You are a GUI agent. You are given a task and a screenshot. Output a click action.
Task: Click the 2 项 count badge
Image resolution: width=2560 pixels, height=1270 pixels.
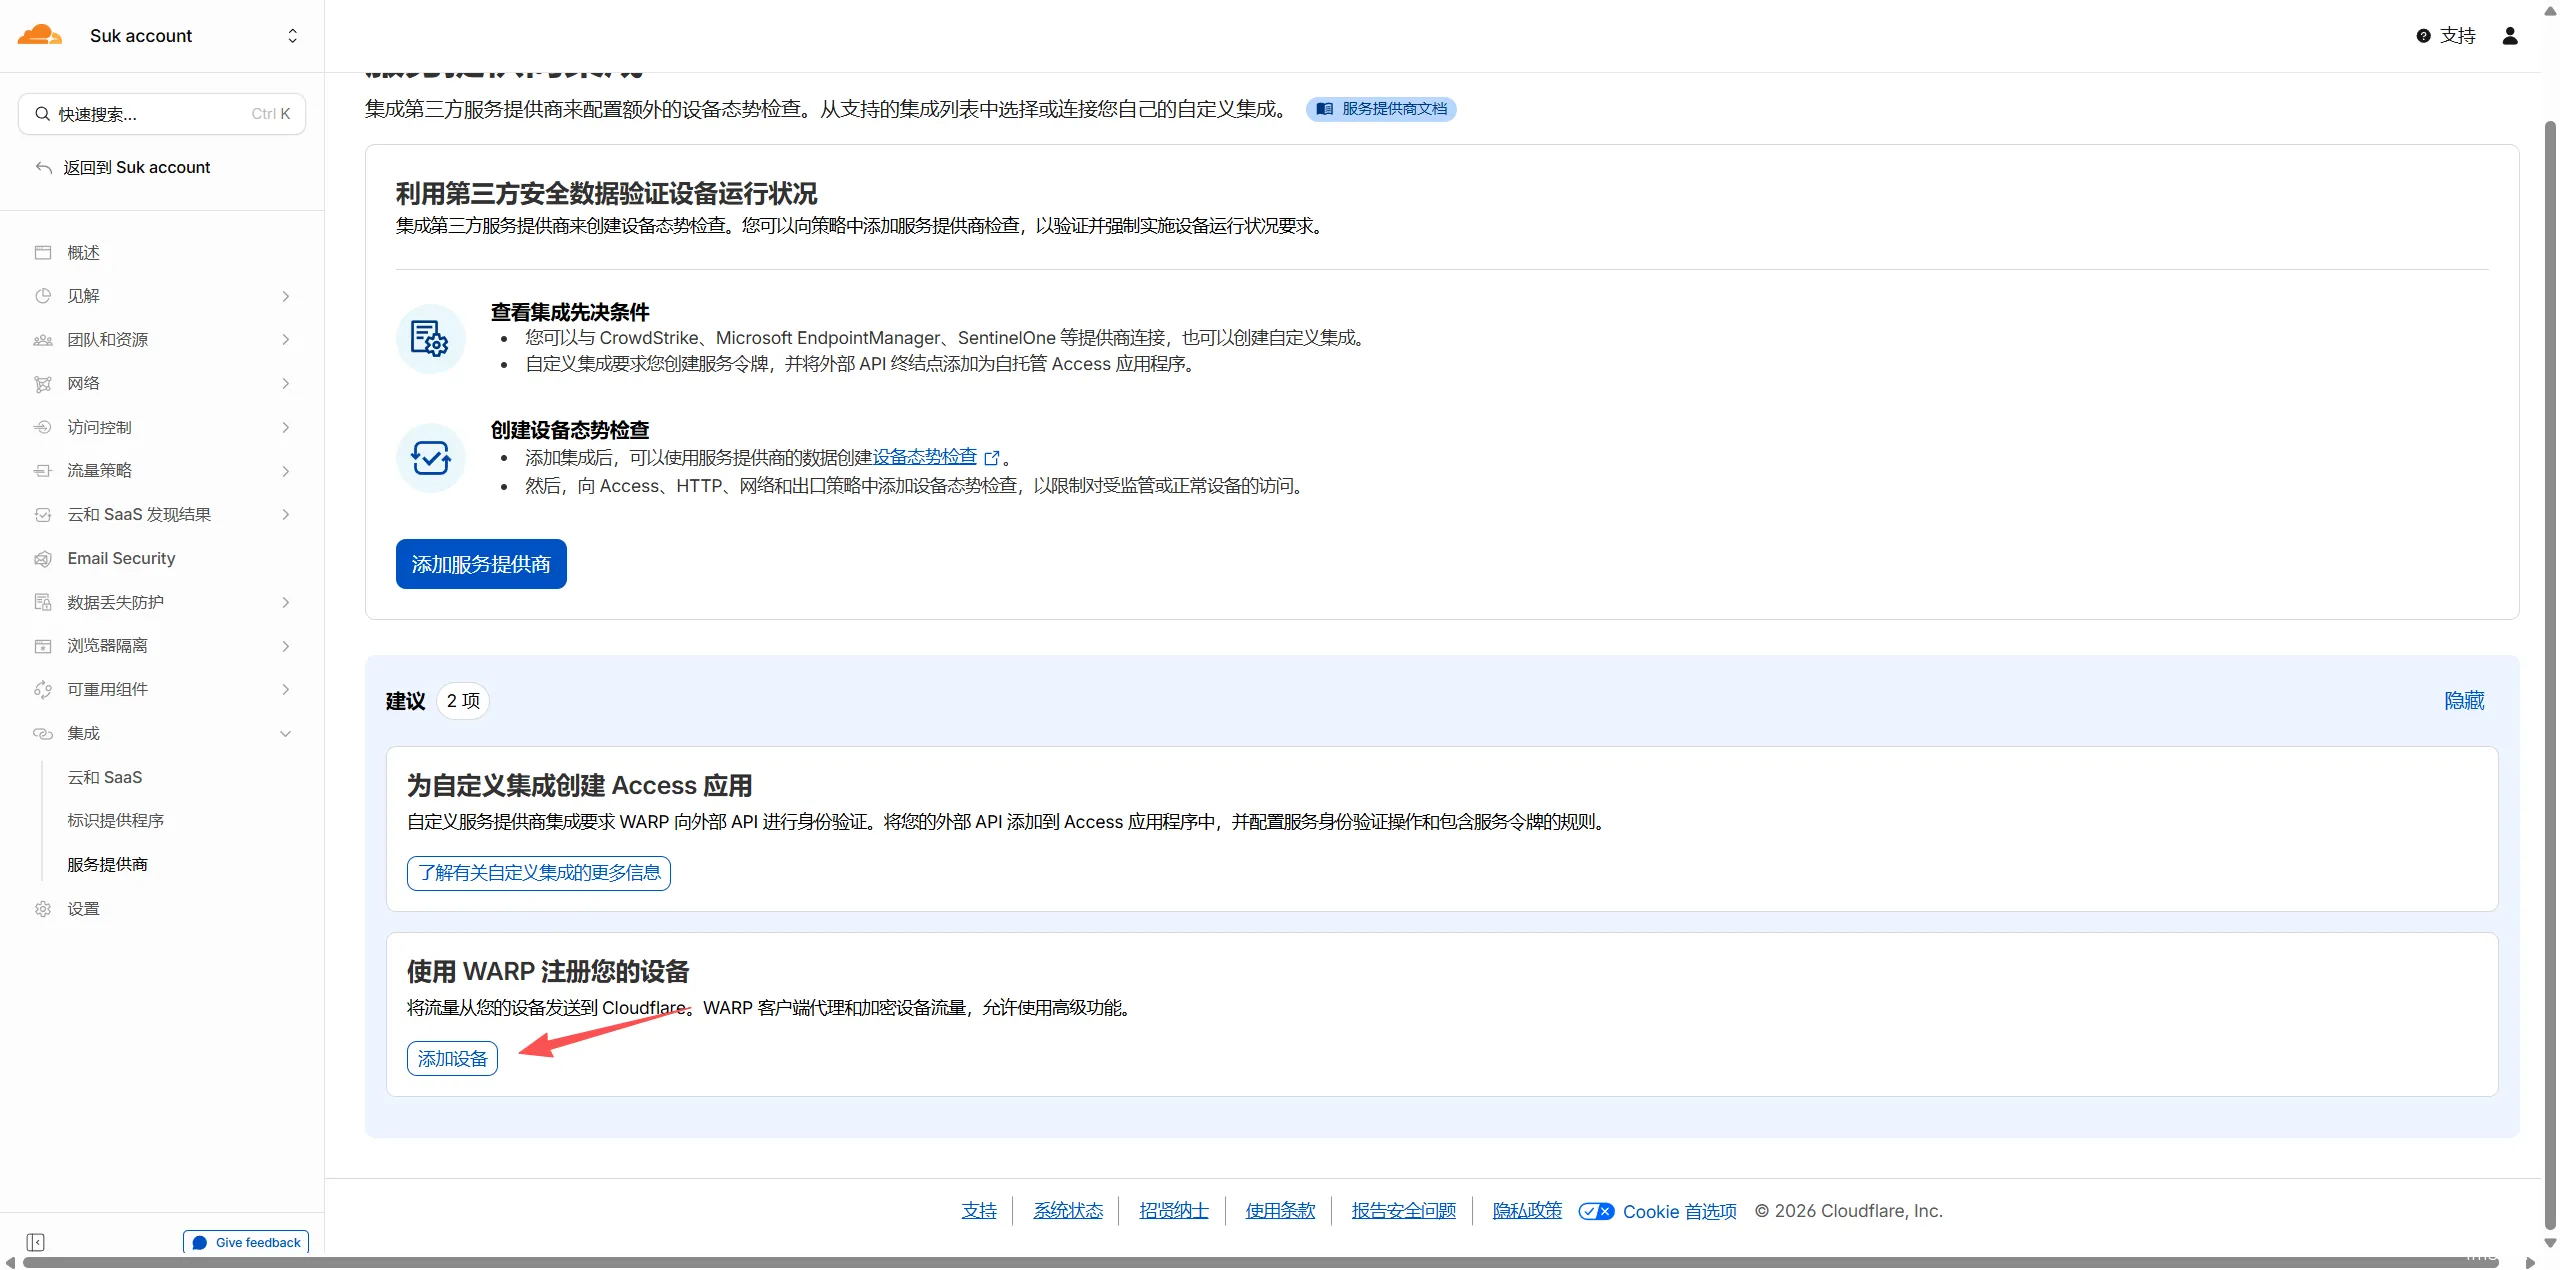pyautogui.click(x=463, y=701)
